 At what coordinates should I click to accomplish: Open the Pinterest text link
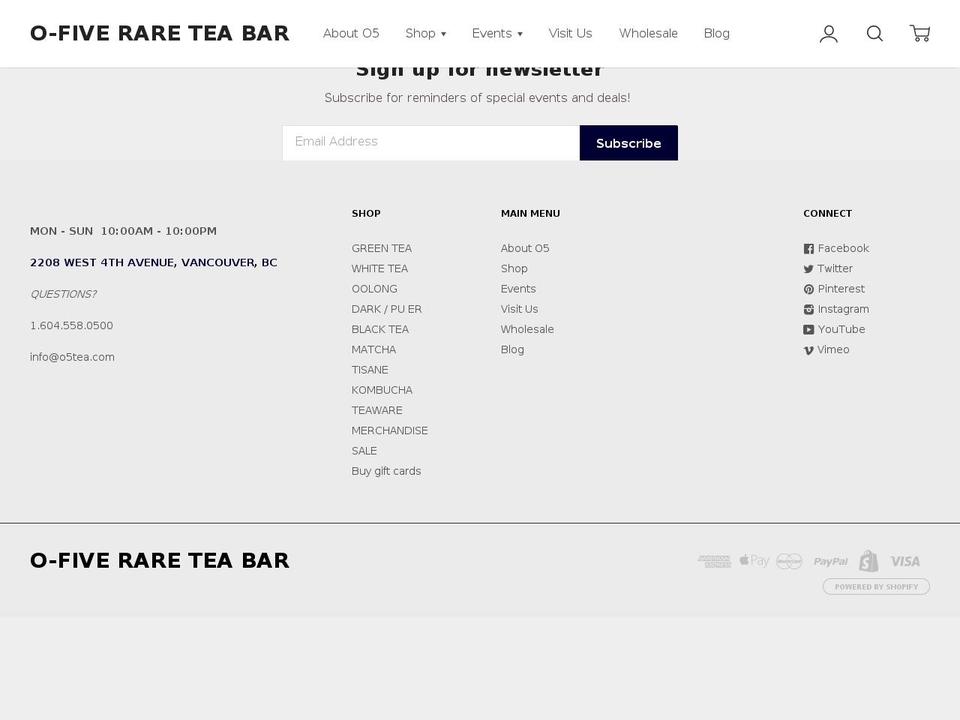tap(841, 289)
